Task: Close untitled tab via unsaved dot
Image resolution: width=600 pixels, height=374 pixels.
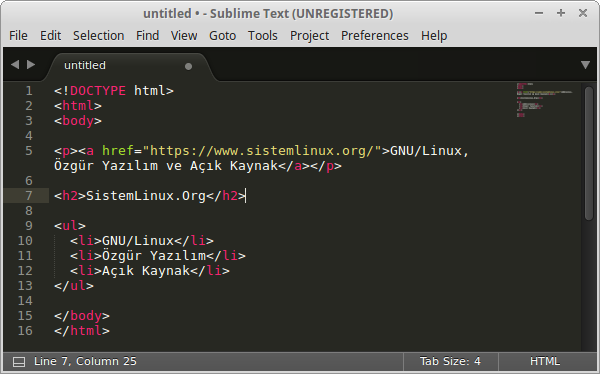Action: point(188,66)
